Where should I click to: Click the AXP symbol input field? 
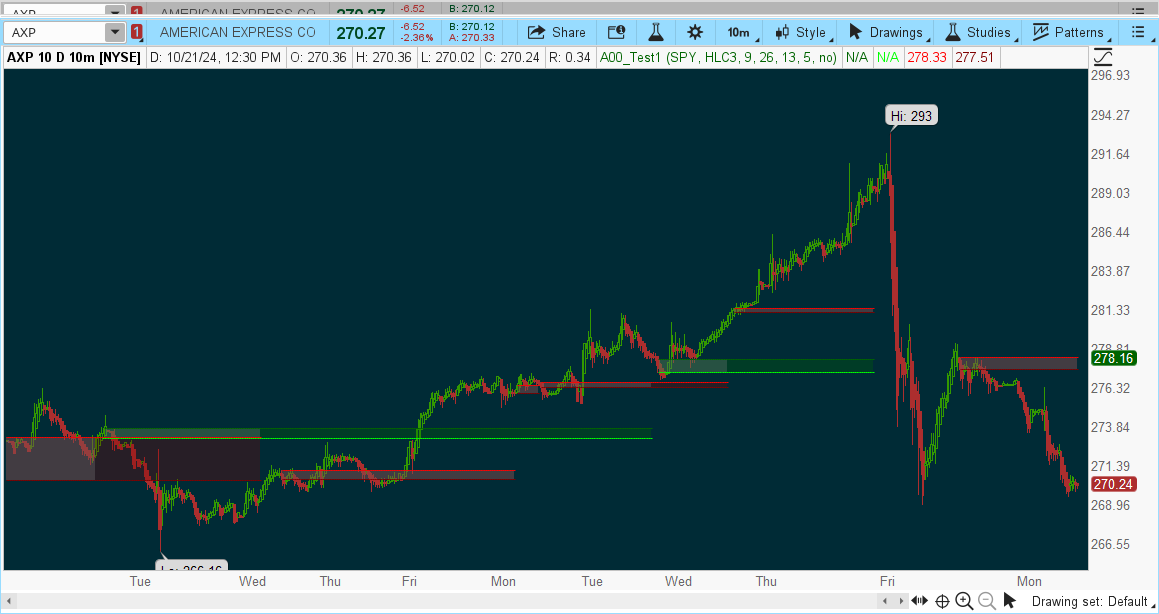coord(55,33)
